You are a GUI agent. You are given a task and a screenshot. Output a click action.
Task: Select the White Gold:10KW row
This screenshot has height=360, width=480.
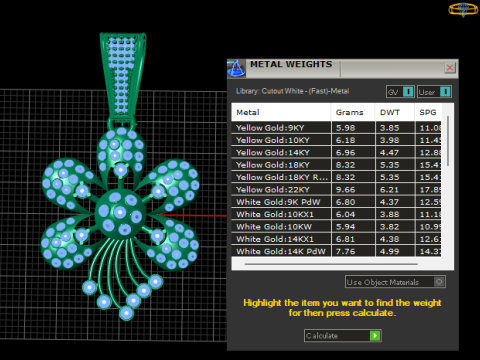tap(336, 226)
